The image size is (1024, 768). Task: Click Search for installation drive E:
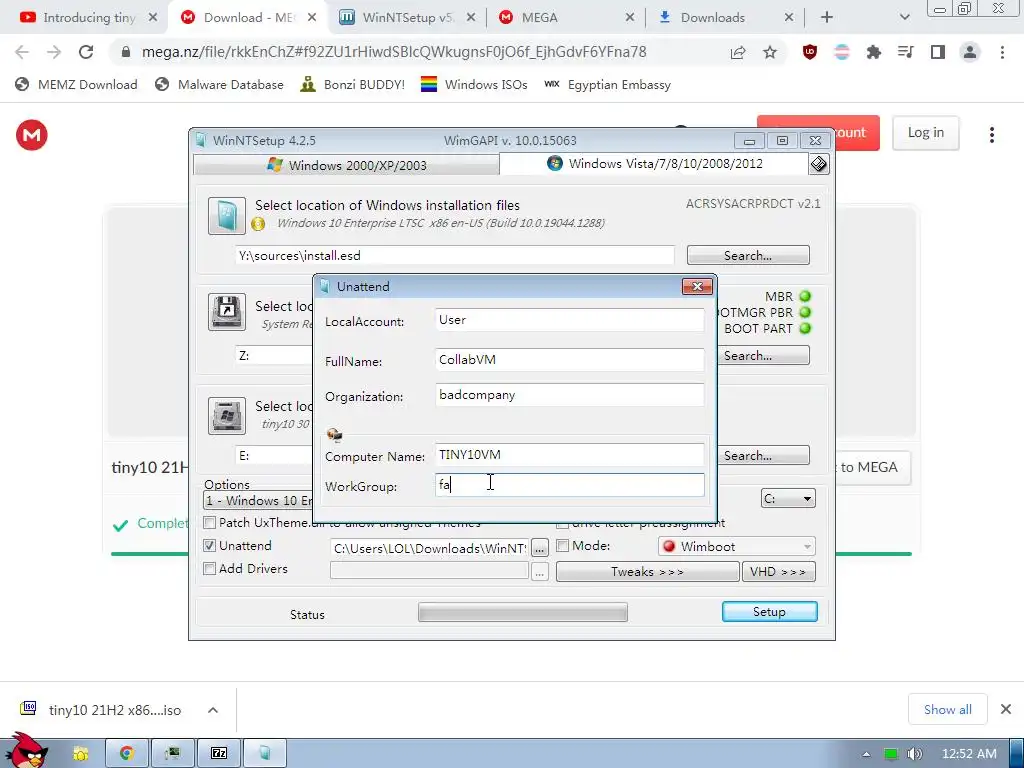pos(763,455)
